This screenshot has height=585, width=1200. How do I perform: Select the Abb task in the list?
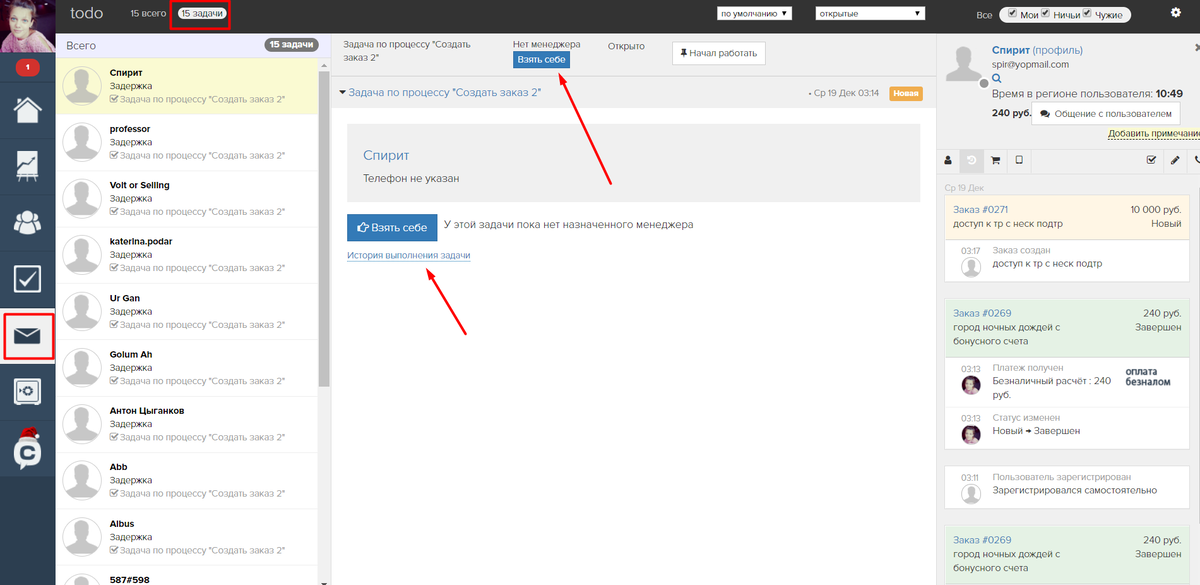[188, 480]
